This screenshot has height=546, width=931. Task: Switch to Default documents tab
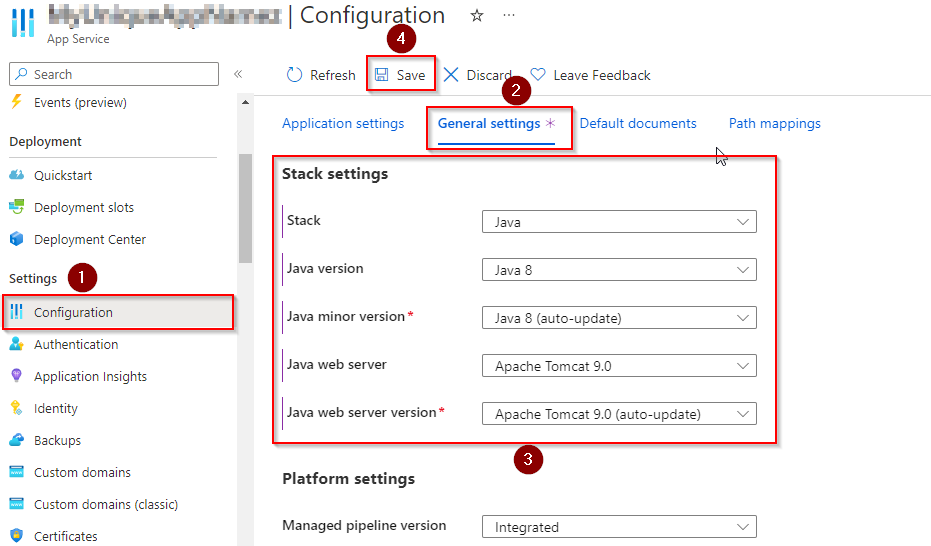click(x=638, y=123)
